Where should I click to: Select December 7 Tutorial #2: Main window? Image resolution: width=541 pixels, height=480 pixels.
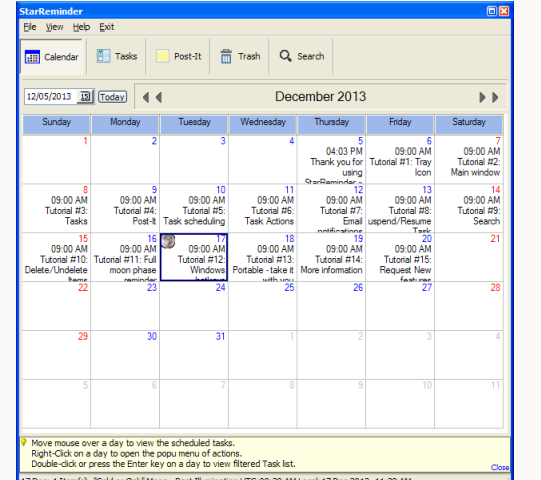pos(469,159)
